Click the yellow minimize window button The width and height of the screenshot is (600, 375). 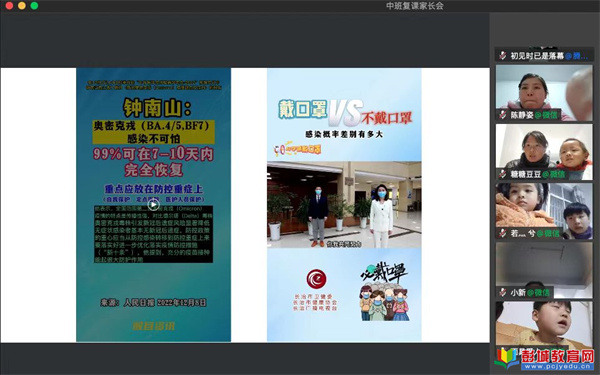tap(22, 6)
